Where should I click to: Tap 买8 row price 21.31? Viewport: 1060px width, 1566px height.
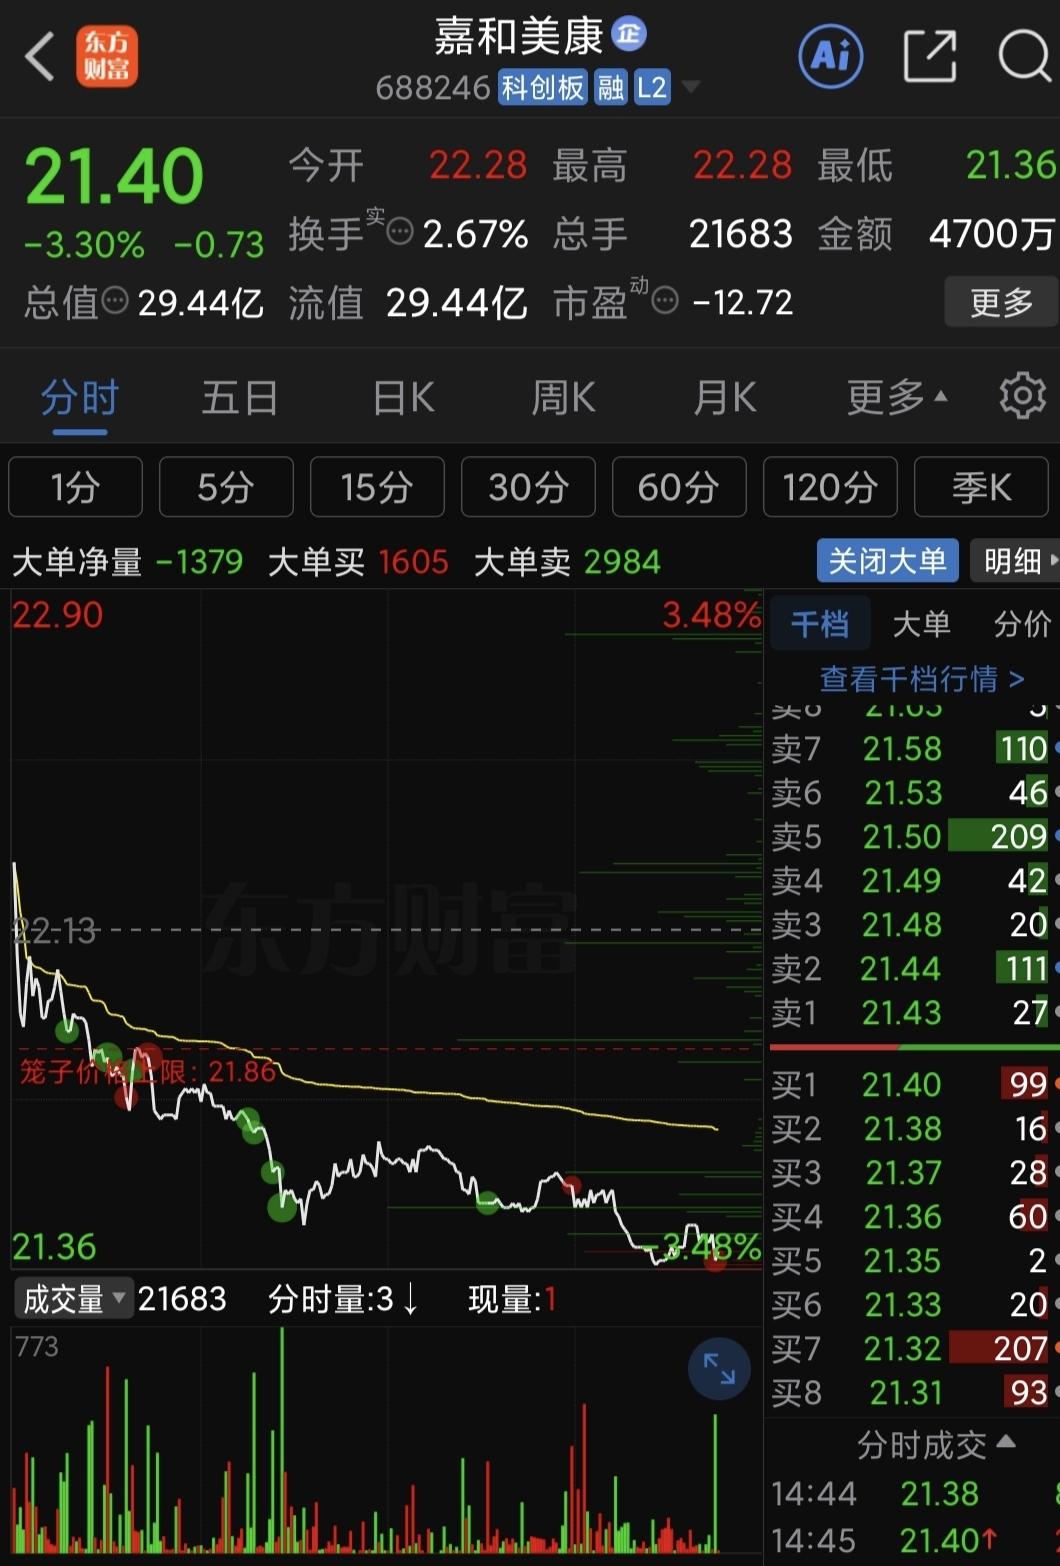pyautogui.click(x=905, y=1393)
